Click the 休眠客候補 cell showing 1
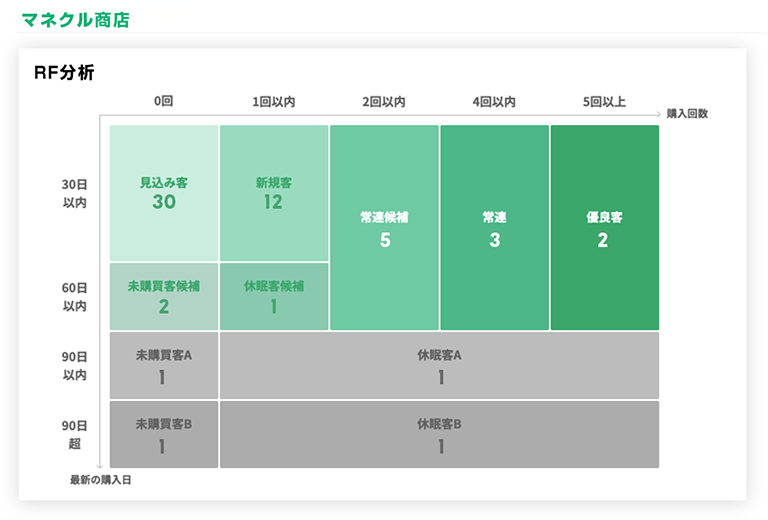The width and height of the screenshot is (768, 520). pos(274,297)
